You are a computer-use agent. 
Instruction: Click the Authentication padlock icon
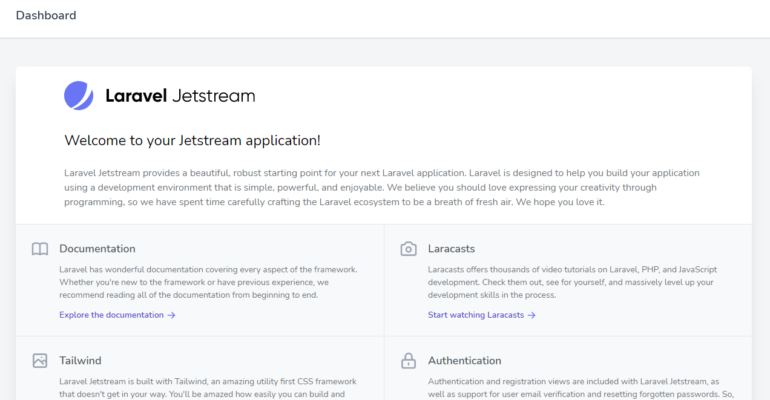click(x=408, y=361)
